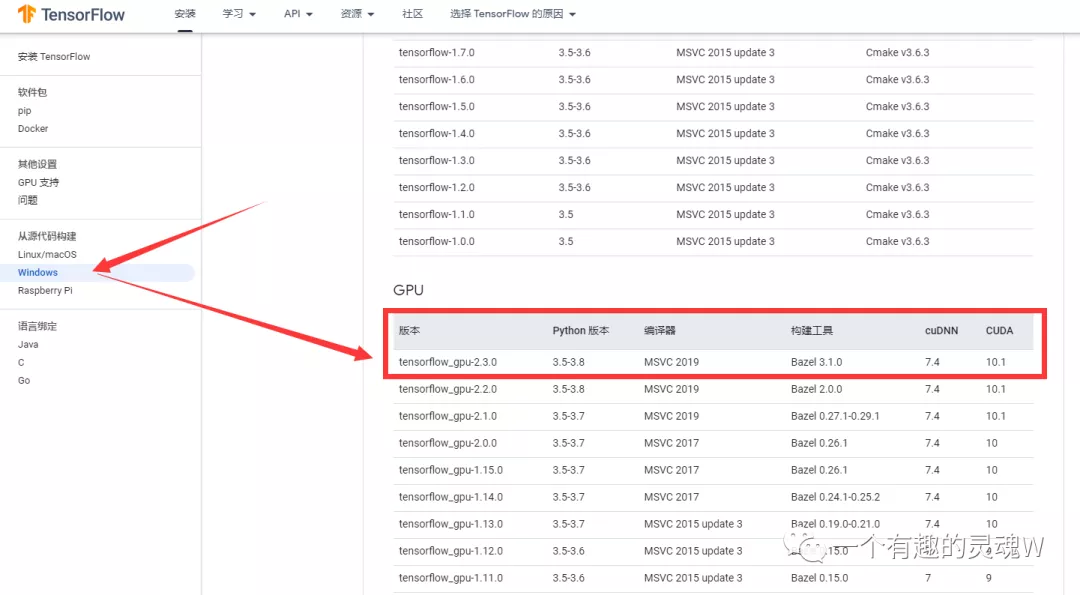Click the Bazel 0.27.1-0.29.1 cell

click(x=835, y=416)
